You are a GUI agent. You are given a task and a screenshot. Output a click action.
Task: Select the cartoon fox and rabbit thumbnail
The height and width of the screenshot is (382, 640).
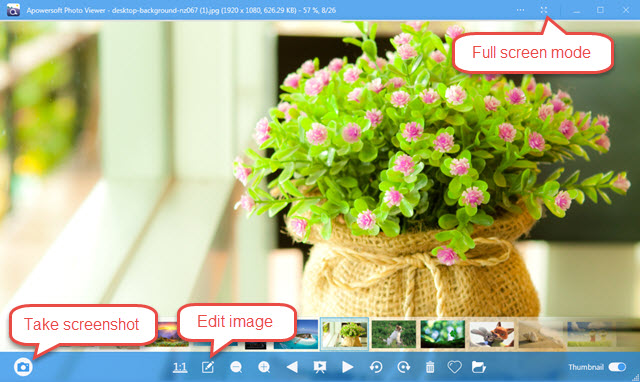[x=492, y=334]
